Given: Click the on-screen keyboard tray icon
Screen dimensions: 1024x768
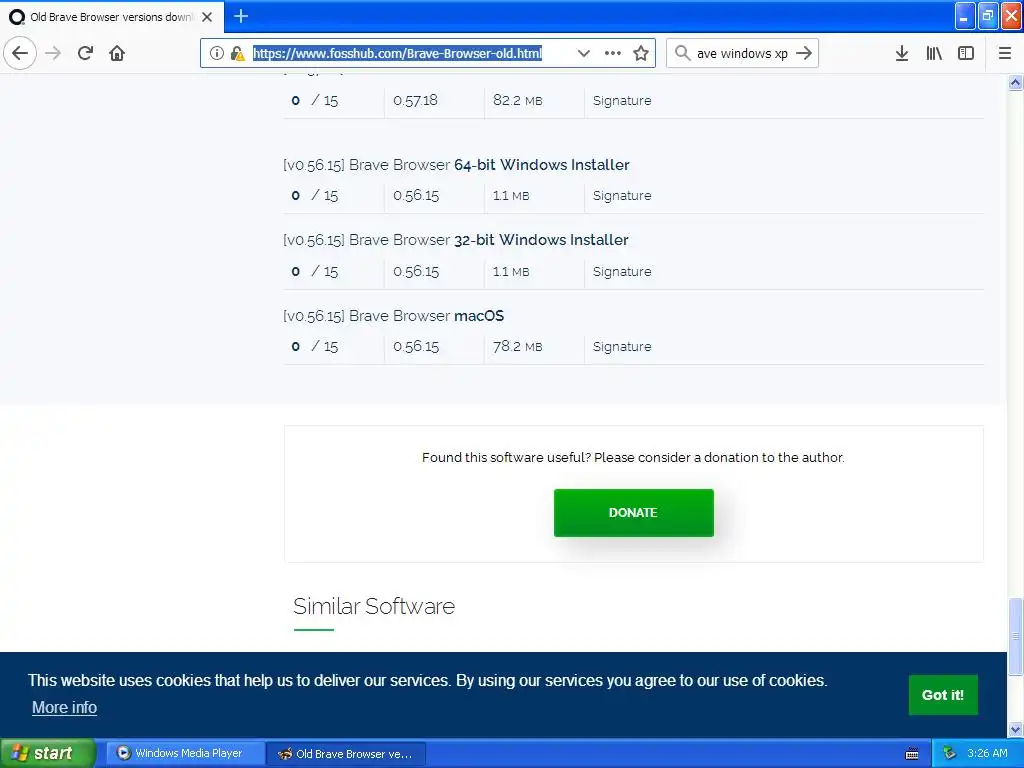Looking at the screenshot, I should tap(912, 754).
